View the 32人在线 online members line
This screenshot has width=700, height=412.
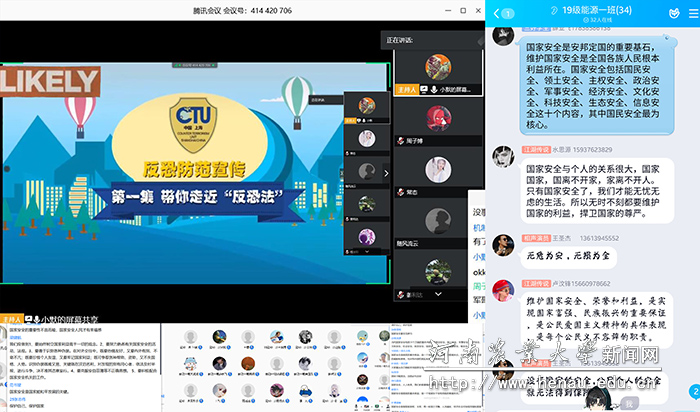pos(597,20)
